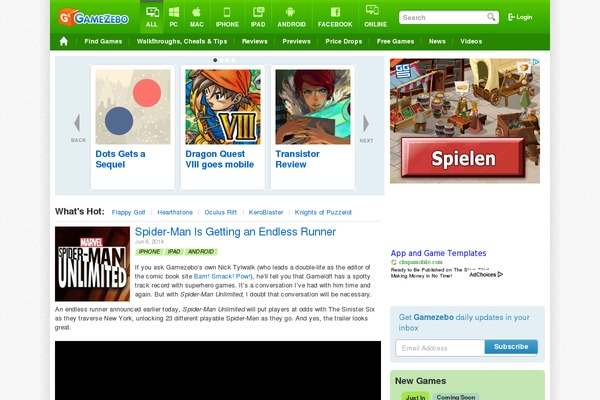Select the second carousel page dot
The width and height of the screenshot is (600, 400).
pyautogui.click(x=221, y=60)
